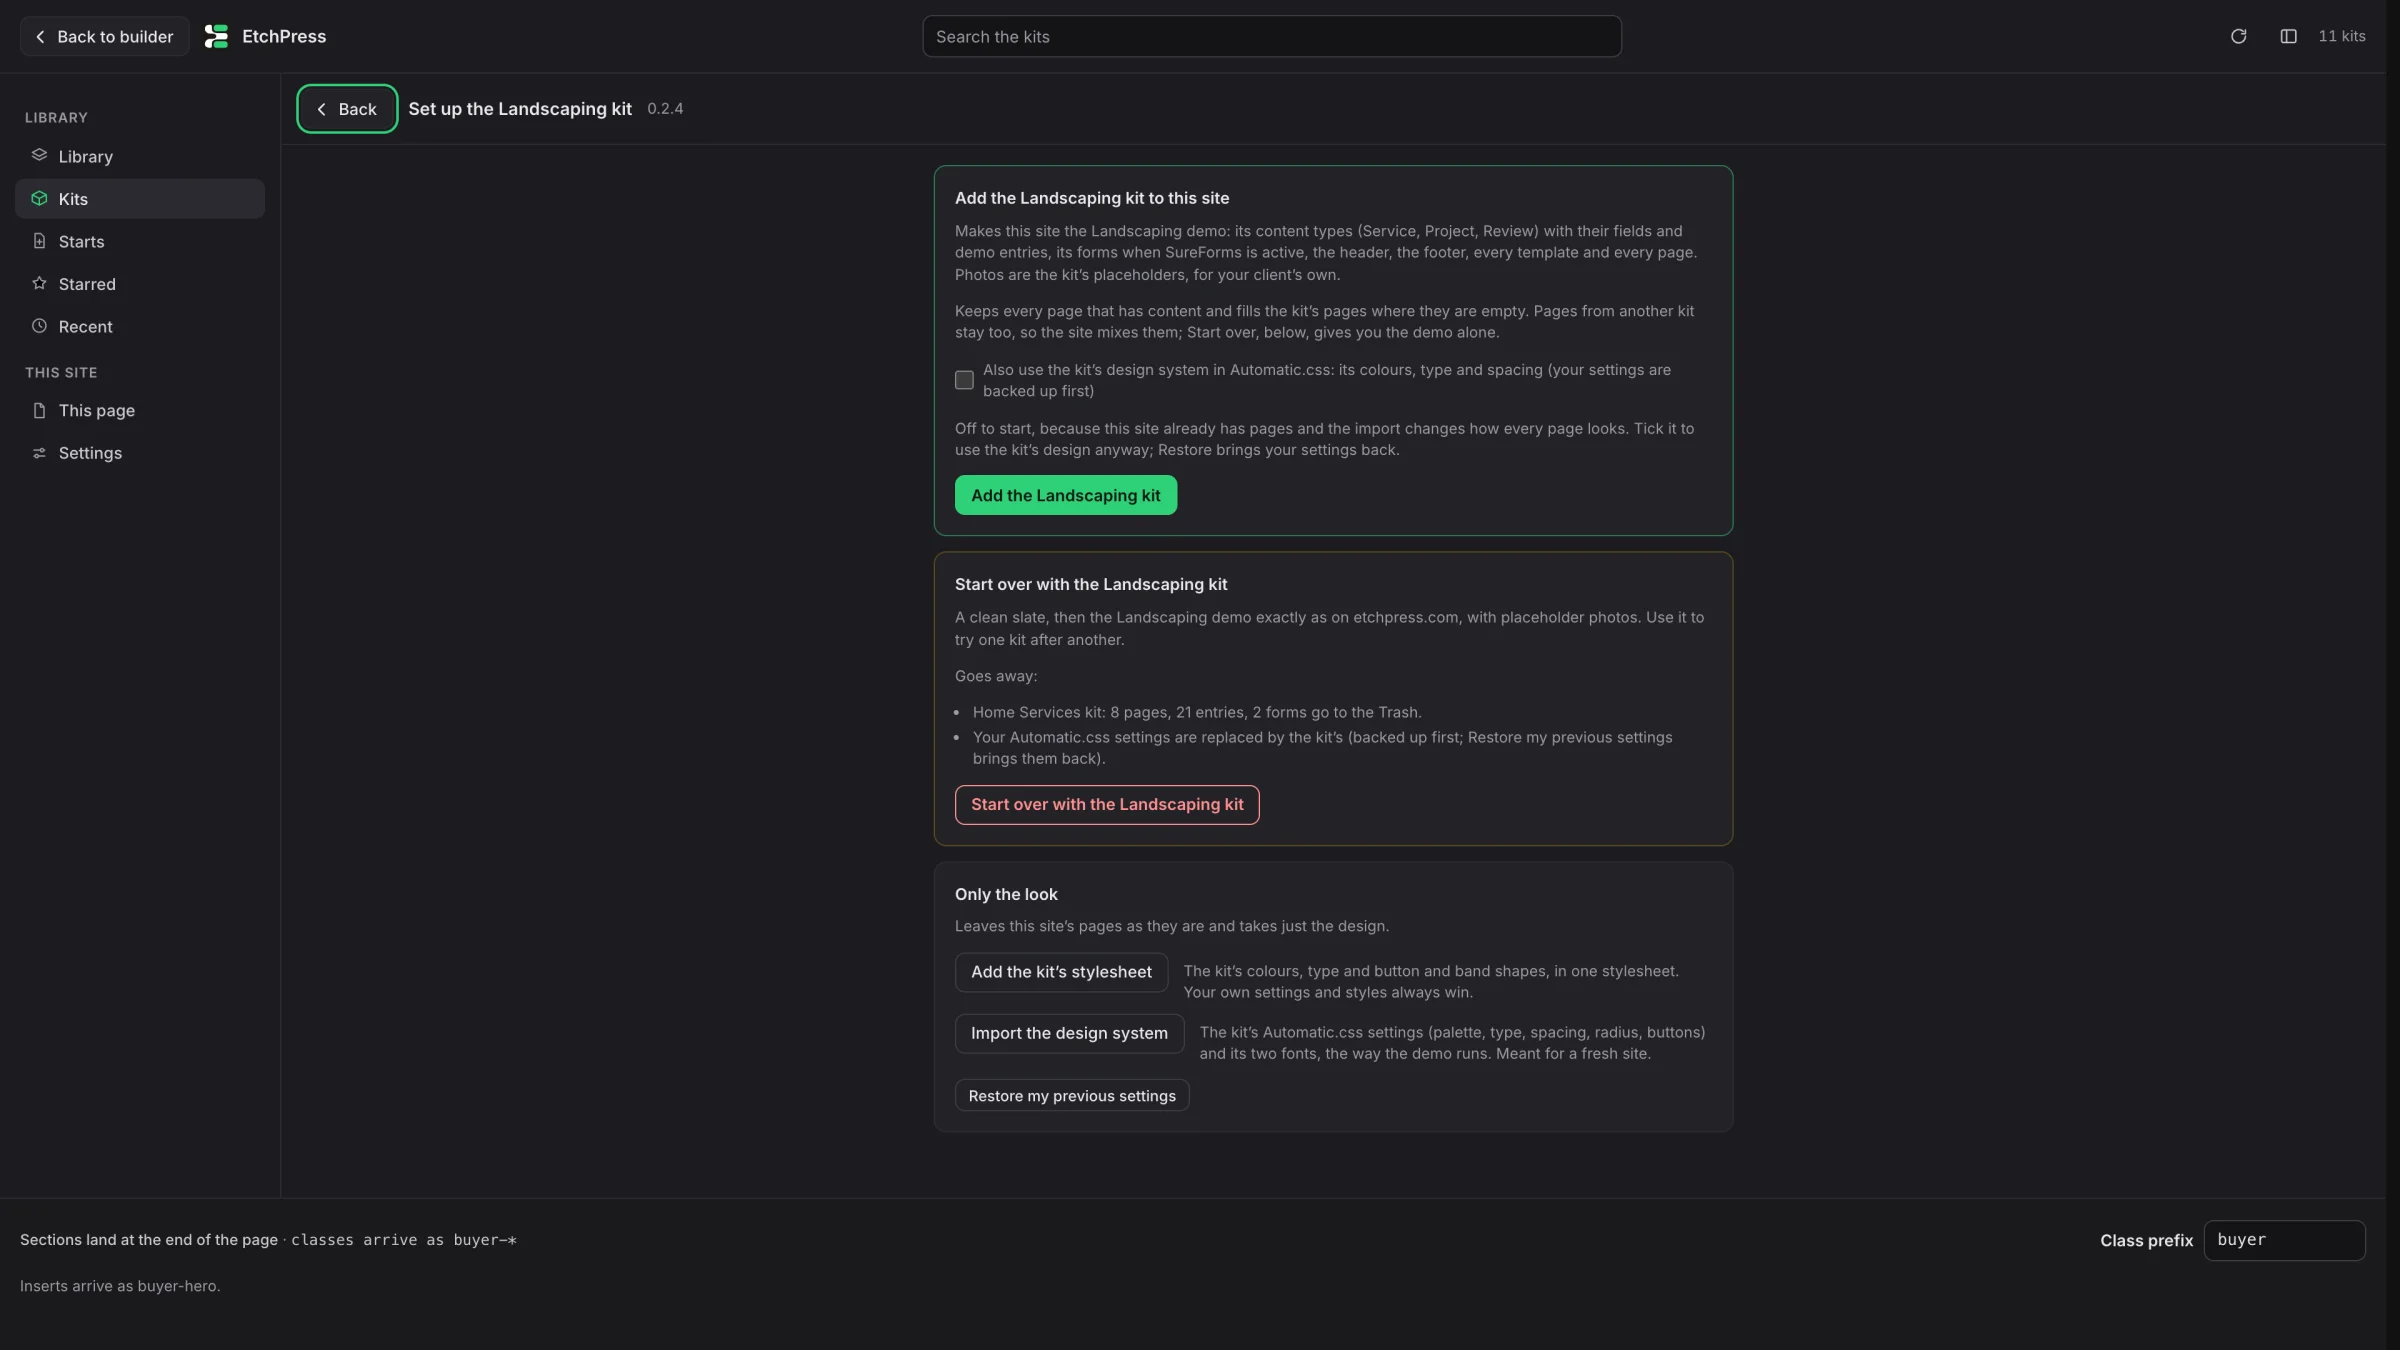The height and width of the screenshot is (1350, 2400).
Task: Toggle the sidebar panel layout icon
Action: click(2288, 36)
